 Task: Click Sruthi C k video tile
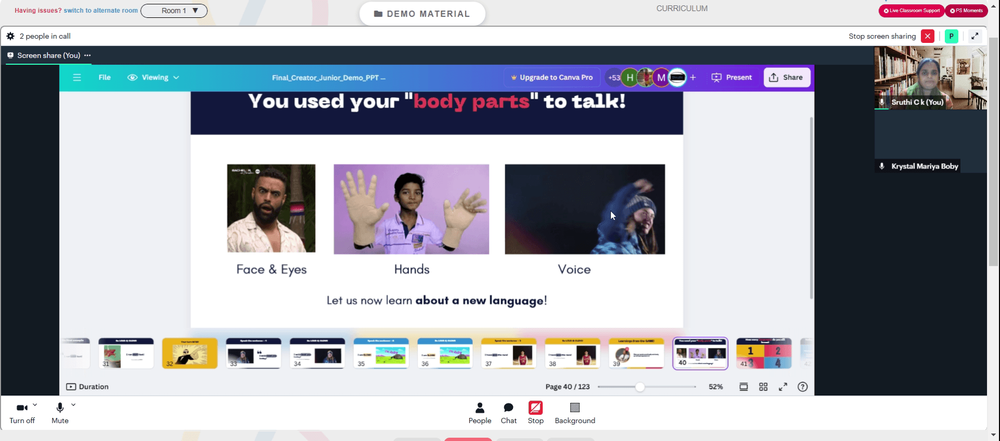pos(930,77)
